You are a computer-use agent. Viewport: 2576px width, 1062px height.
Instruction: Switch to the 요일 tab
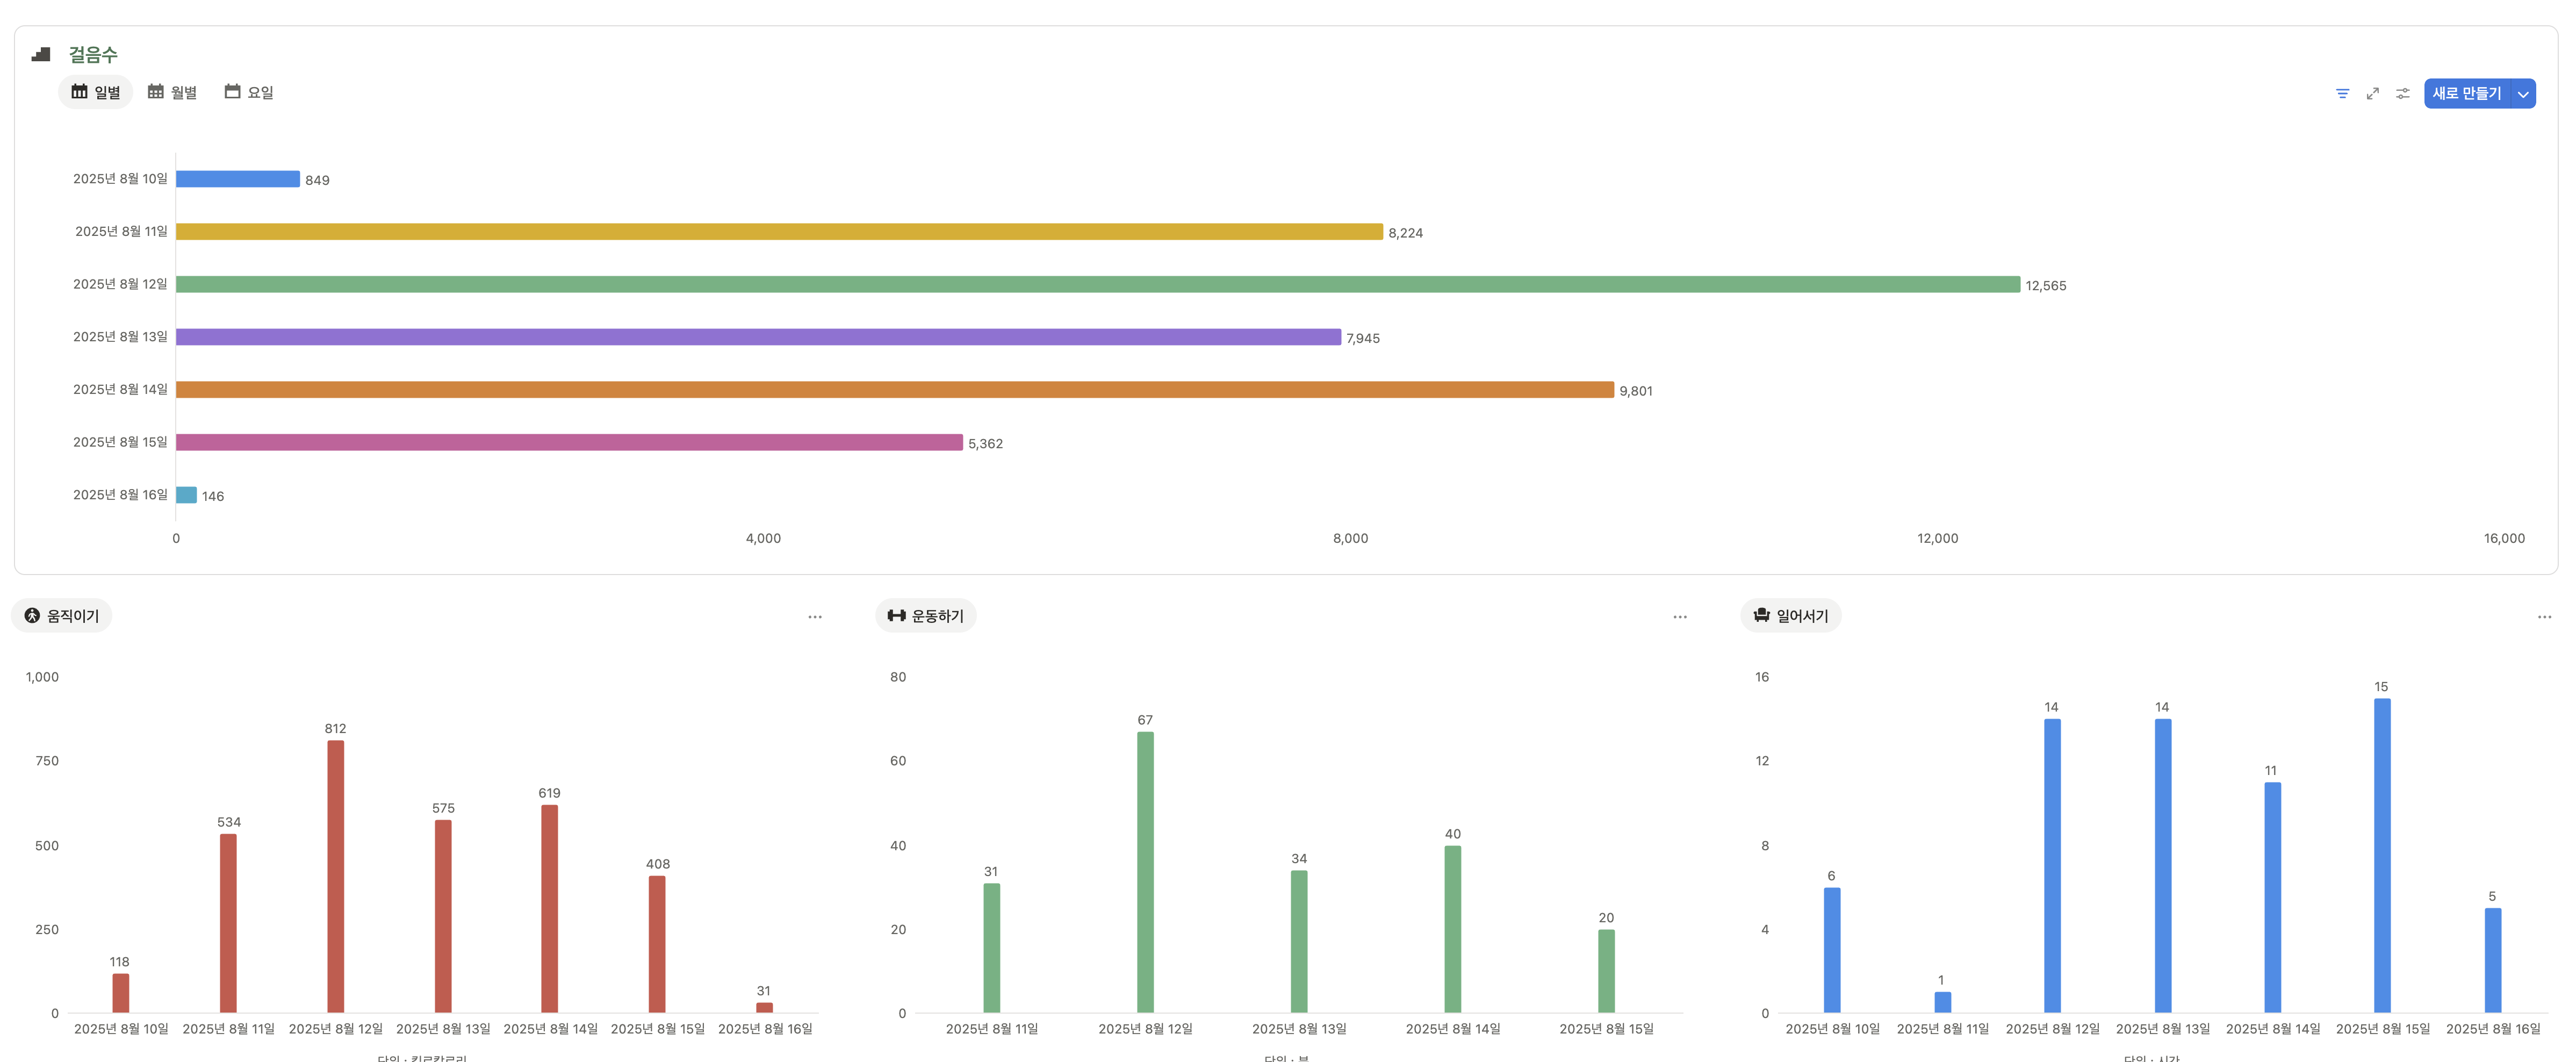249,92
